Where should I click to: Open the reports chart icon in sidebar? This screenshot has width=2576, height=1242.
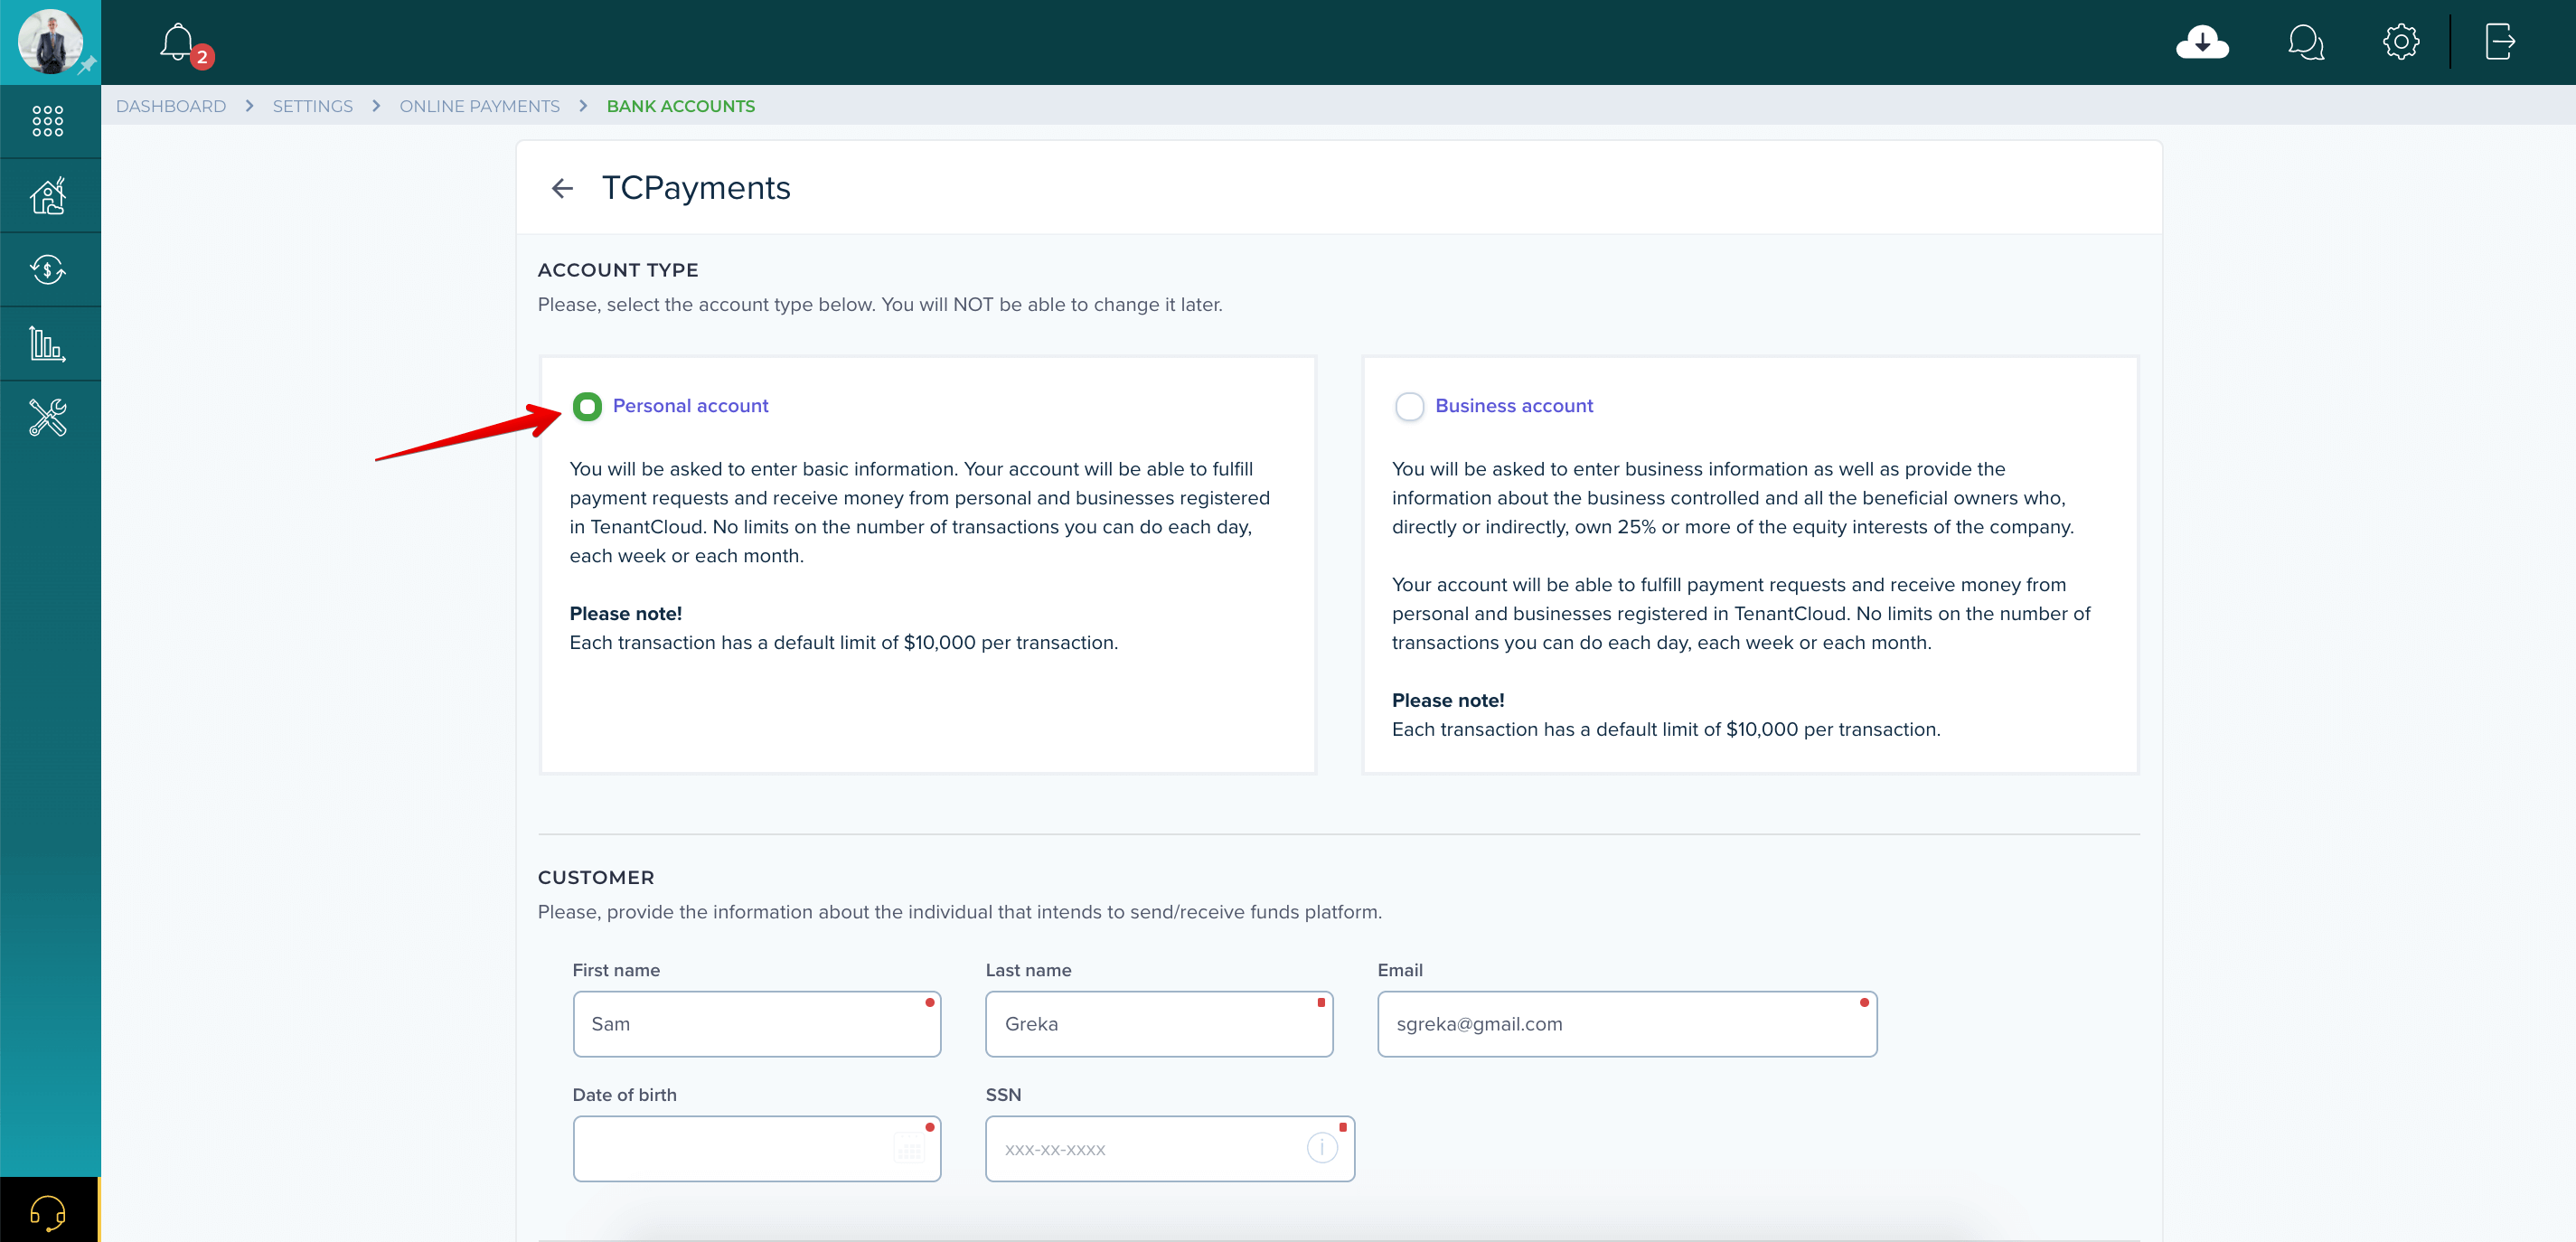click(48, 344)
